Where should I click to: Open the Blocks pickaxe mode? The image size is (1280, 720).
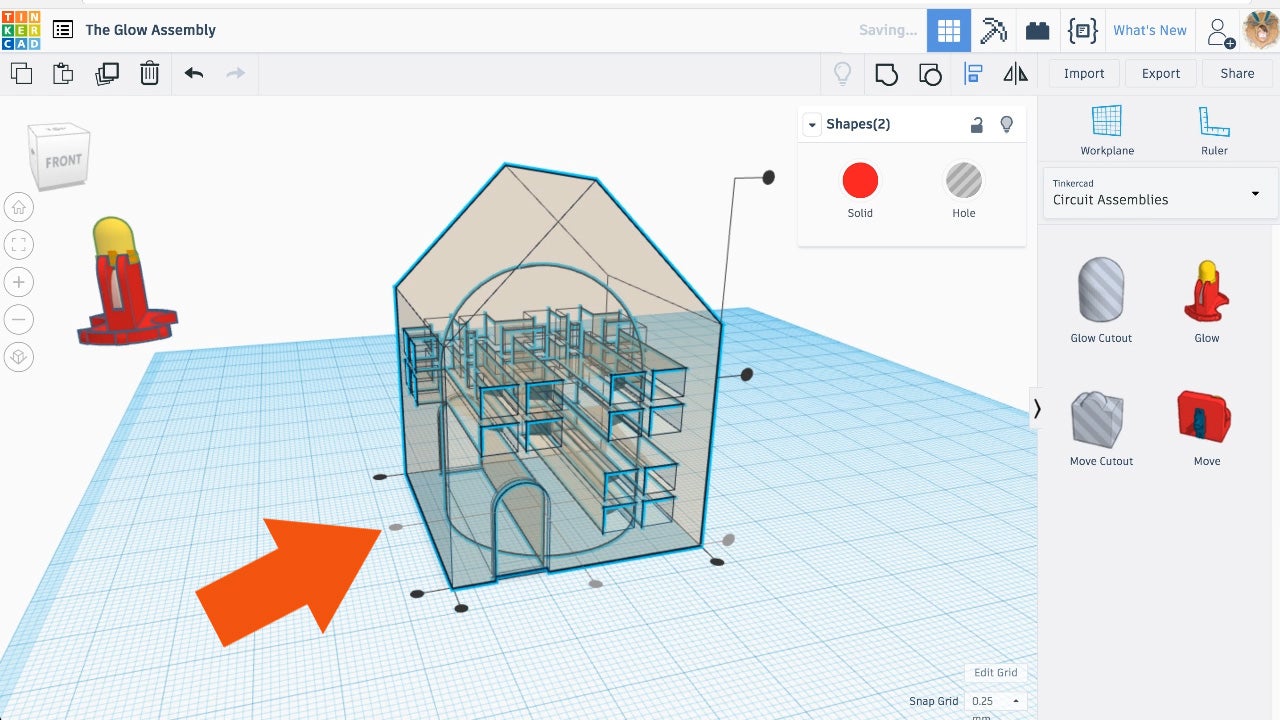pyautogui.click(x=993, y=30)
